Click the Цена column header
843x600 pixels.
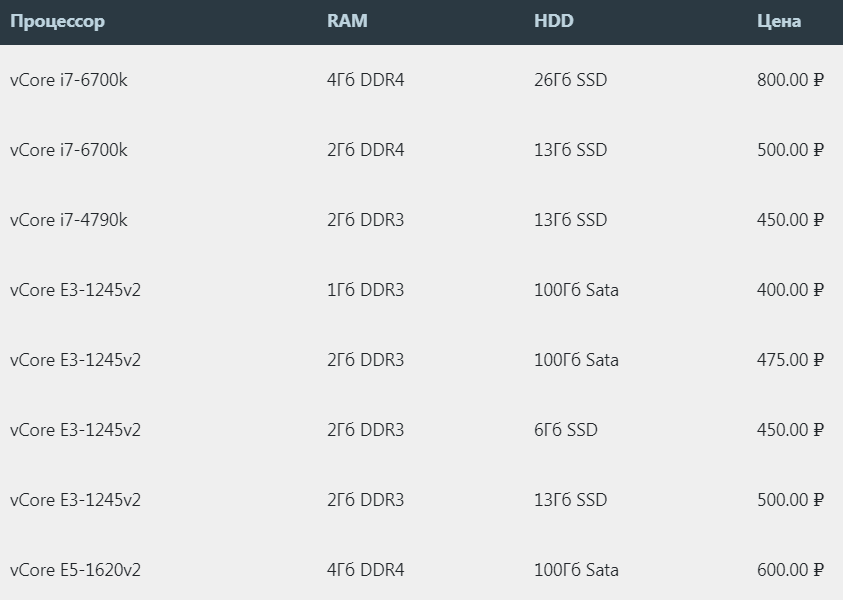coord(779,22)
